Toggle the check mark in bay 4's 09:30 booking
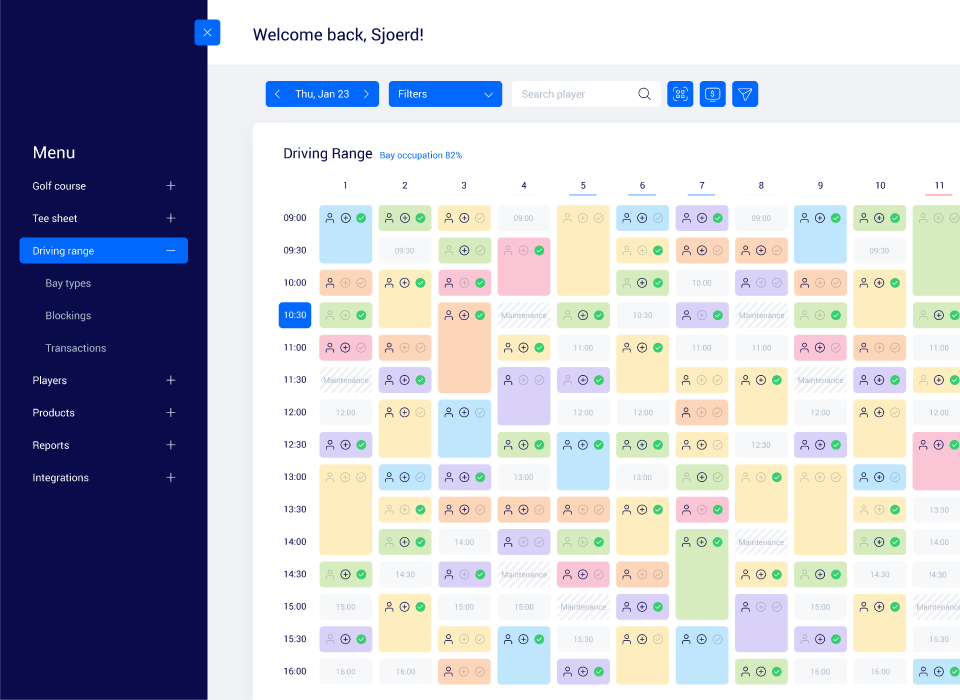Viewport: 960px width, 700px height. 539,250
